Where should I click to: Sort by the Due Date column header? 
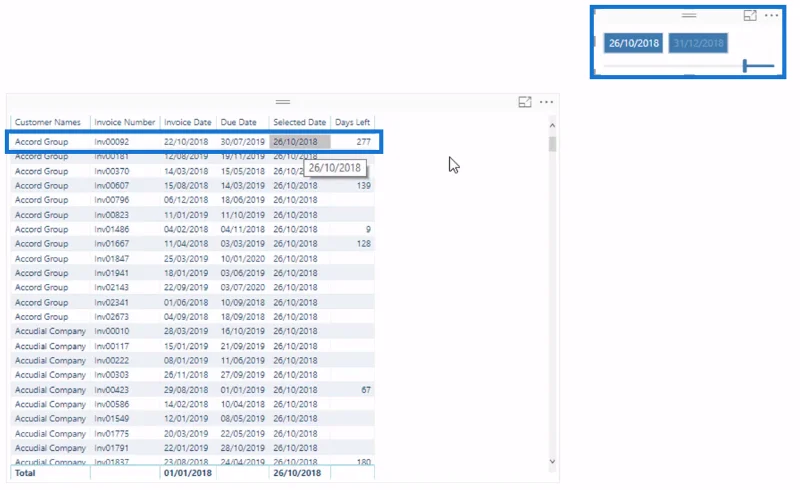238,122
